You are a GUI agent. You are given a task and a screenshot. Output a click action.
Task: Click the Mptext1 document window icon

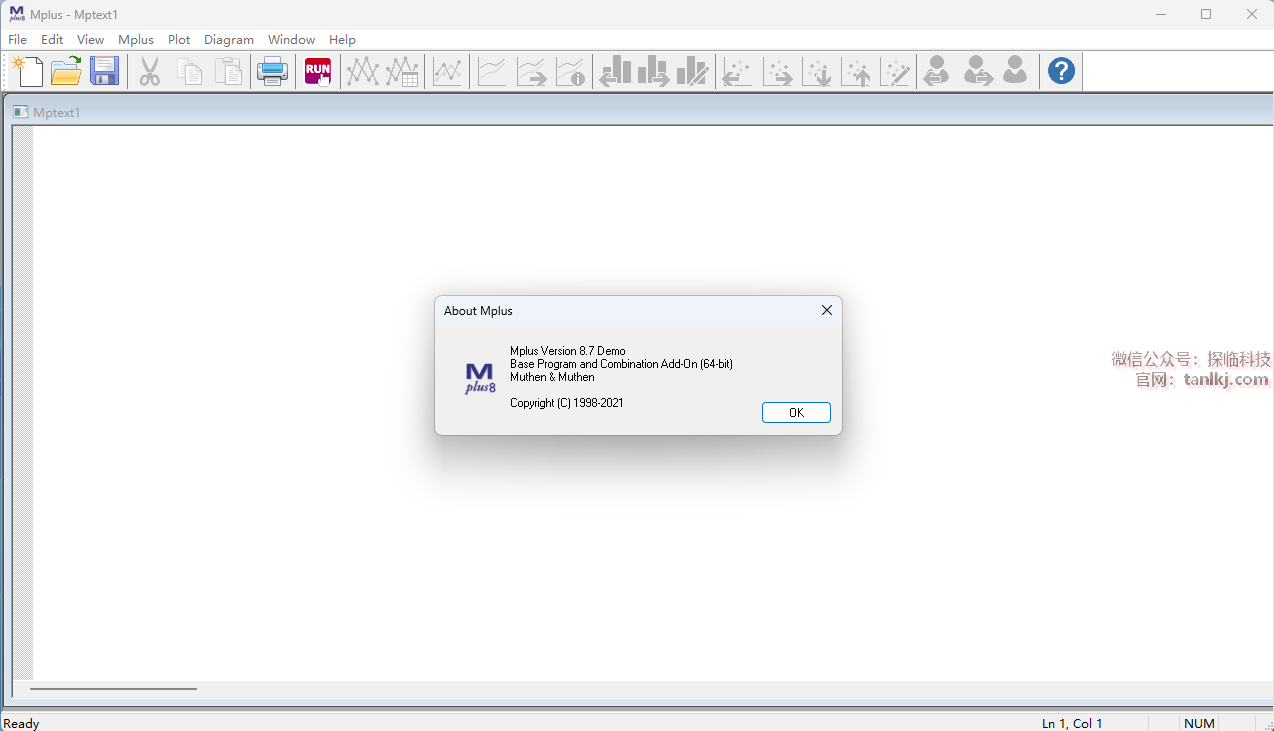[x=20, y=112]
